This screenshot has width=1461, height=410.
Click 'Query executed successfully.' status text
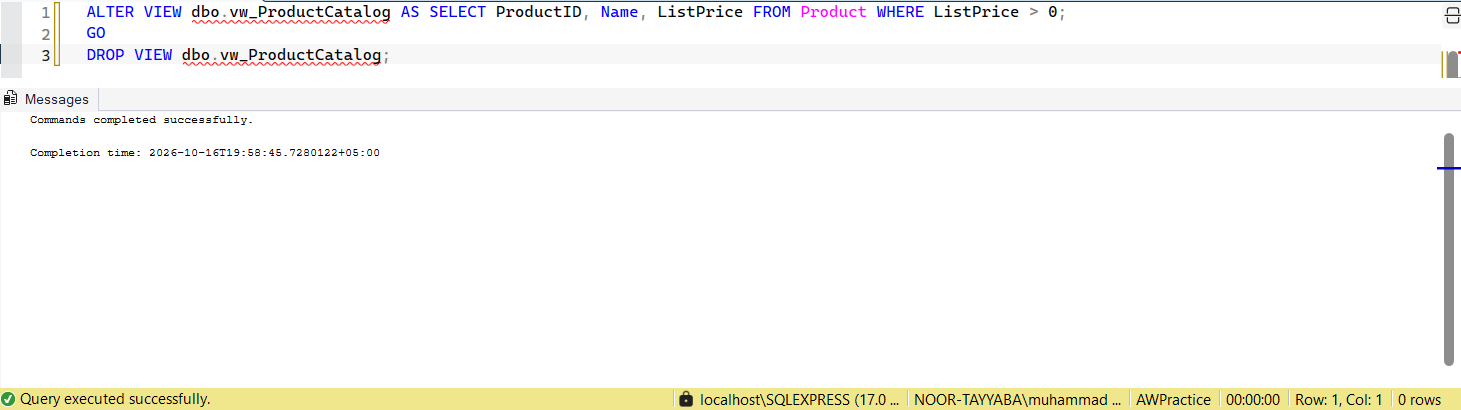(x=115, y=399)
